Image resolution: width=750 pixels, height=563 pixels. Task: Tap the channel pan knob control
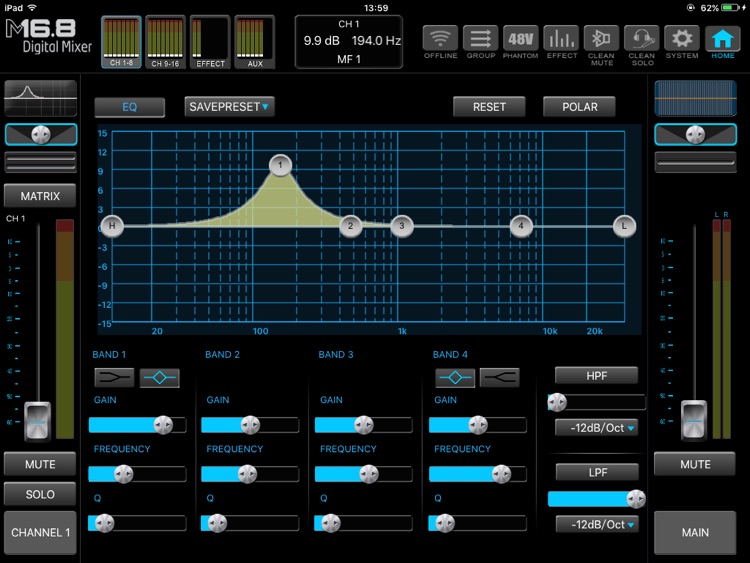[41, 134]
